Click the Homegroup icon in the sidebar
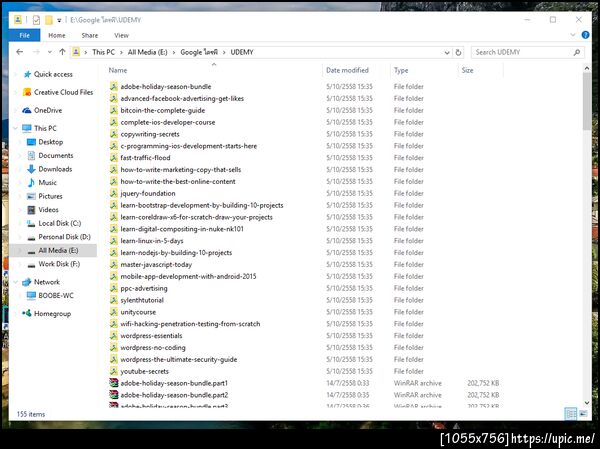The width and height of the screenshot is (600, 449). click(26, 313)
